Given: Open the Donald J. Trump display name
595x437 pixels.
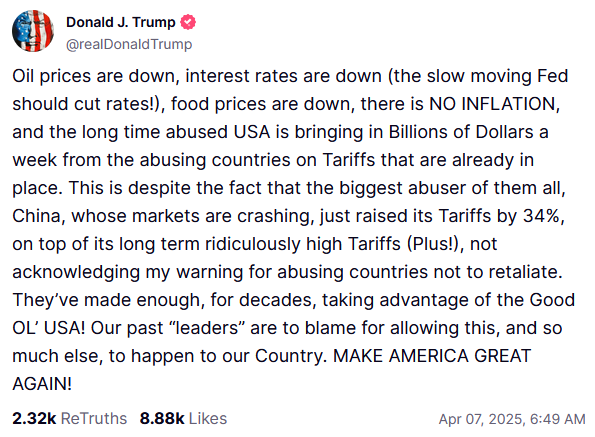Looking at the screenshot, I should [121, 22].
